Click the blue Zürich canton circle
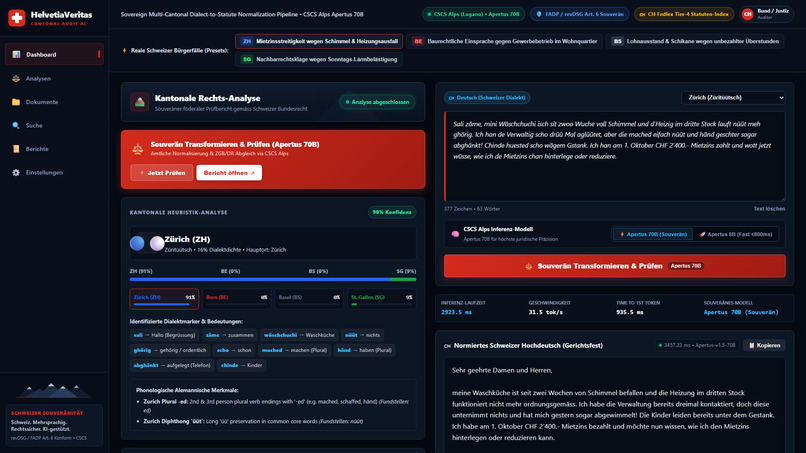Image resolution: width=806 pixels, height=453 pixels. click(137, 243)
